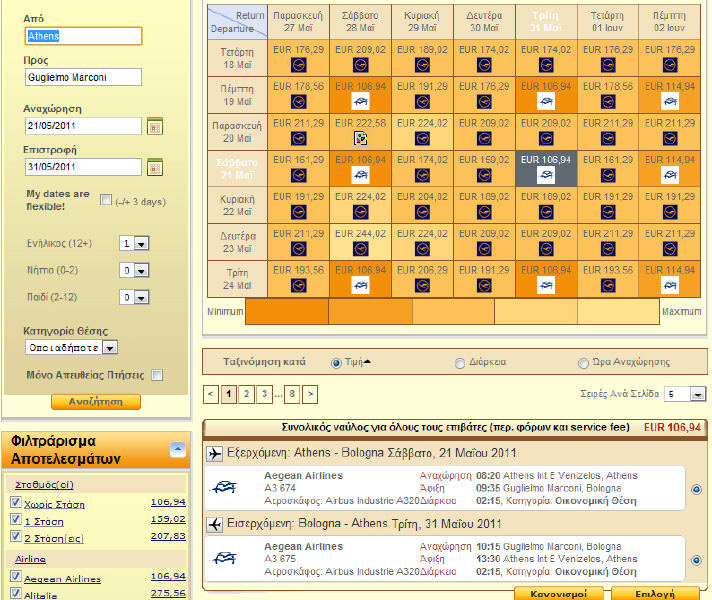The height and width of the screenshot is (600, 712).
Task: Open the Κανονισμοί fare rules button
Action: click(559, 593)
